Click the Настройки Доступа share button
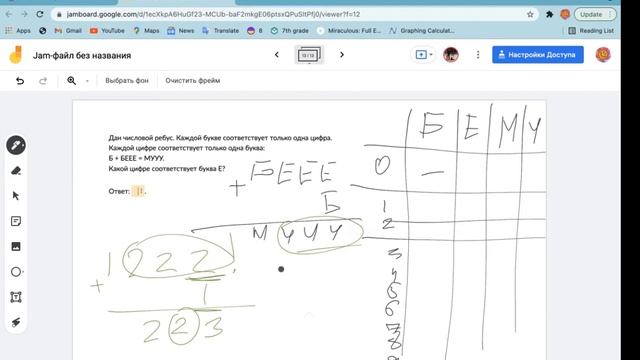Viewport: 640px width, 360px height. (x=538, y=55)
